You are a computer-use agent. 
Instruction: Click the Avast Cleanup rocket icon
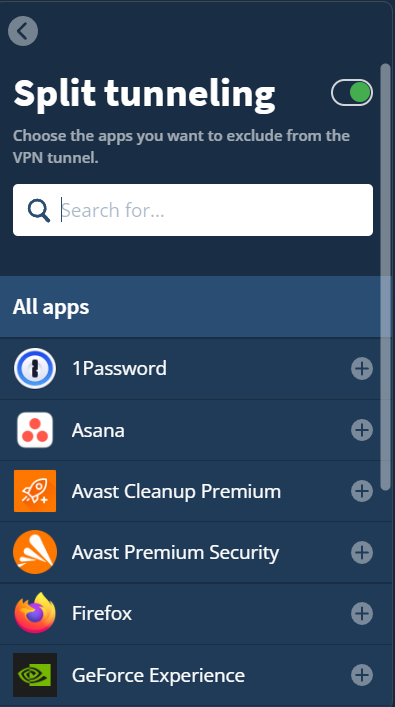(35, 491)
